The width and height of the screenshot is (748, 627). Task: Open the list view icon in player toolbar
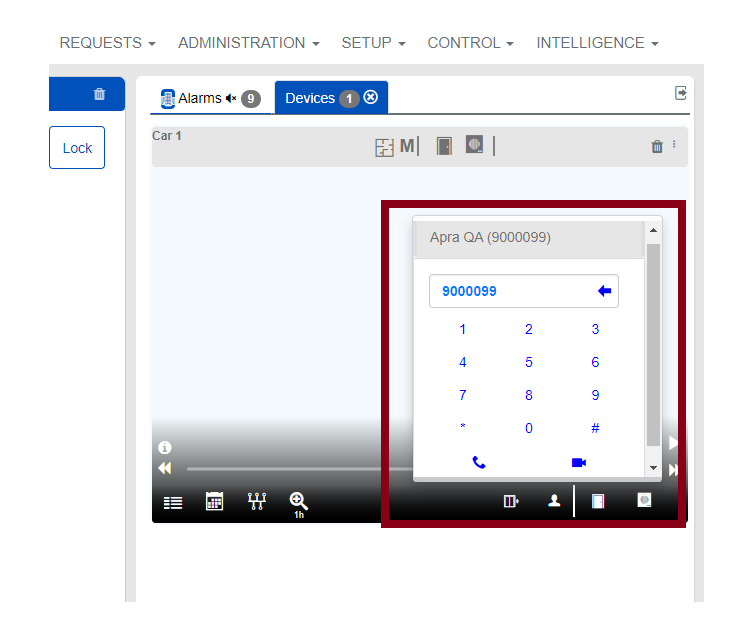173,503
